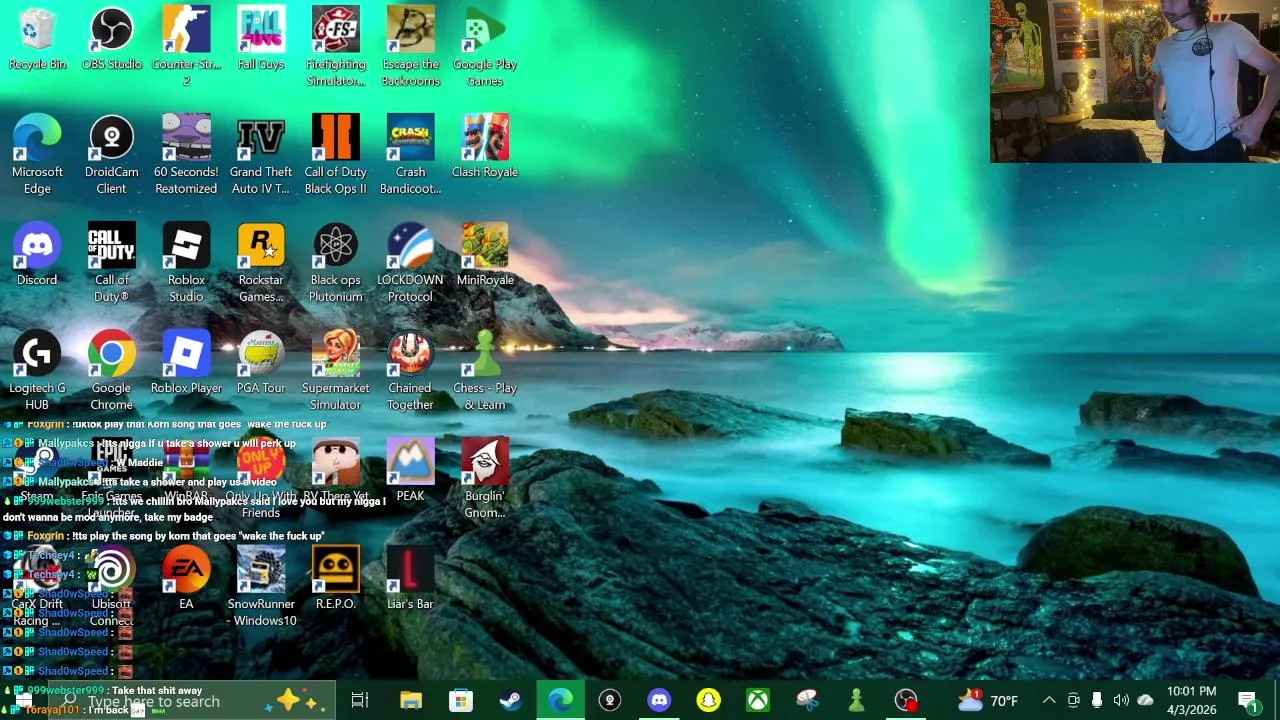Select Call of Duty Black Ops II icon
The width and height of the screenshot is (1280, 720).
[335, 155]
